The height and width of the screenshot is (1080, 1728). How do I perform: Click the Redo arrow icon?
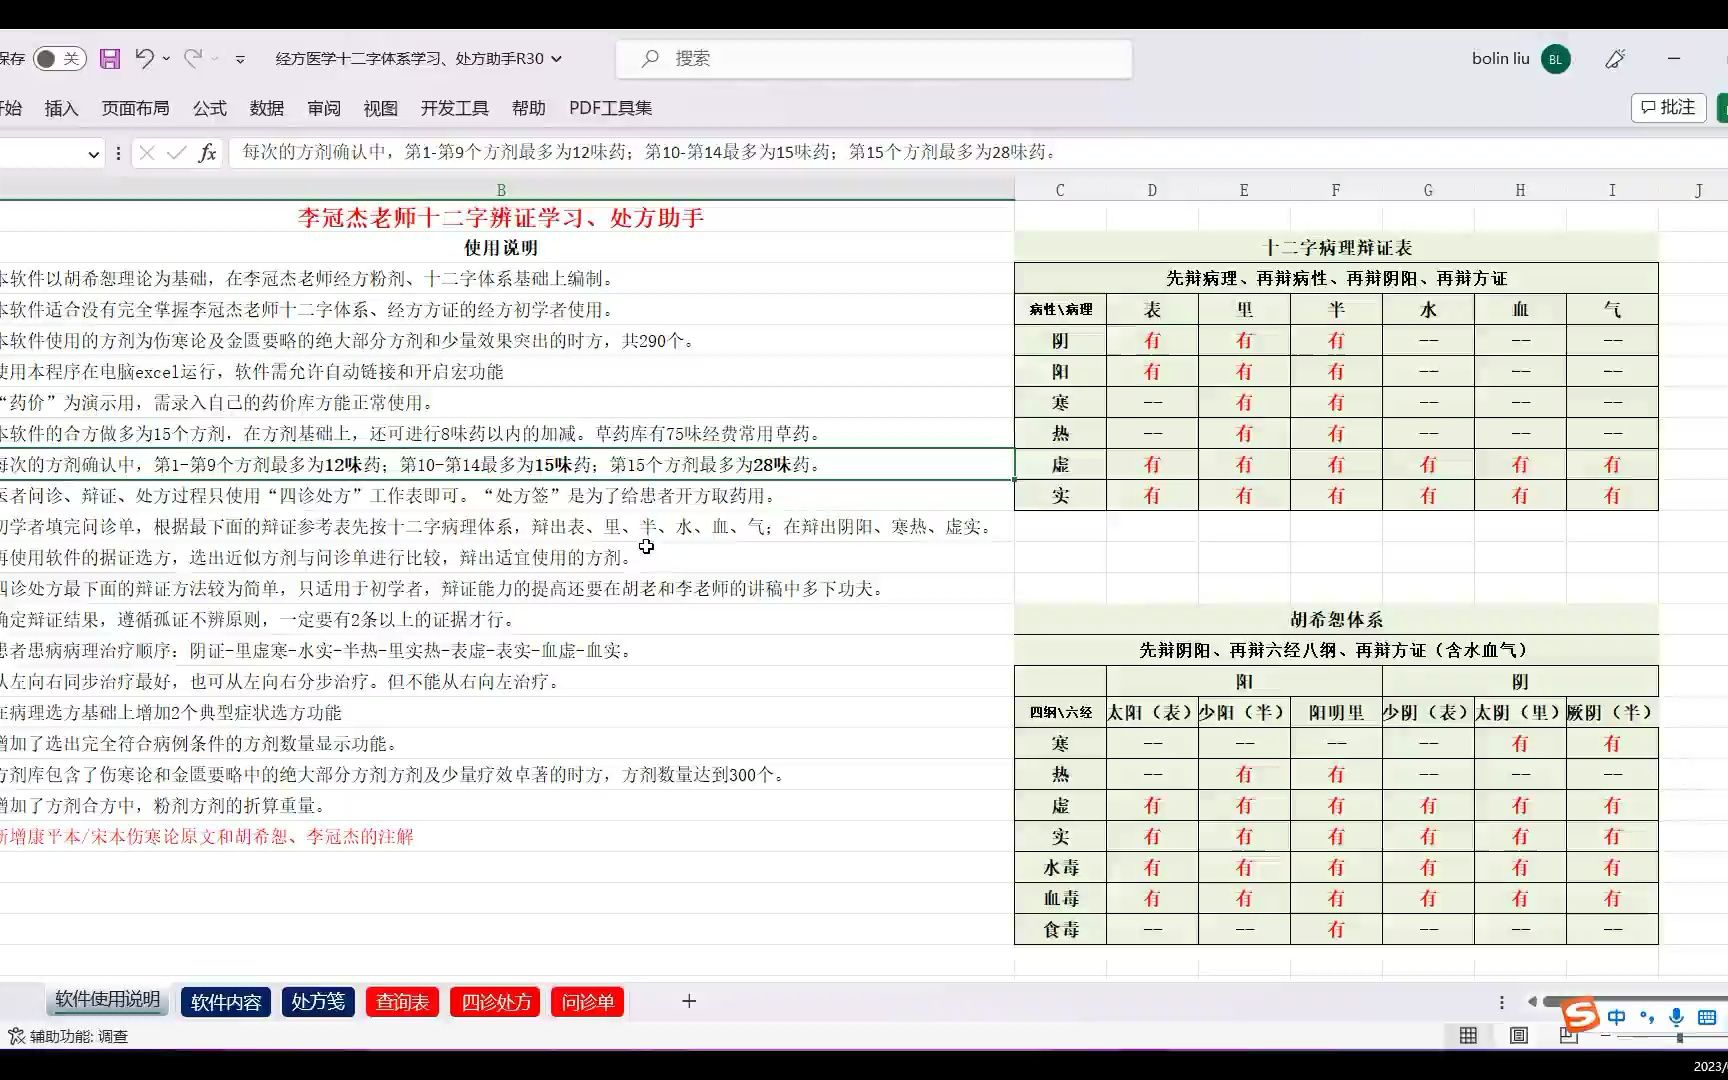193,58
